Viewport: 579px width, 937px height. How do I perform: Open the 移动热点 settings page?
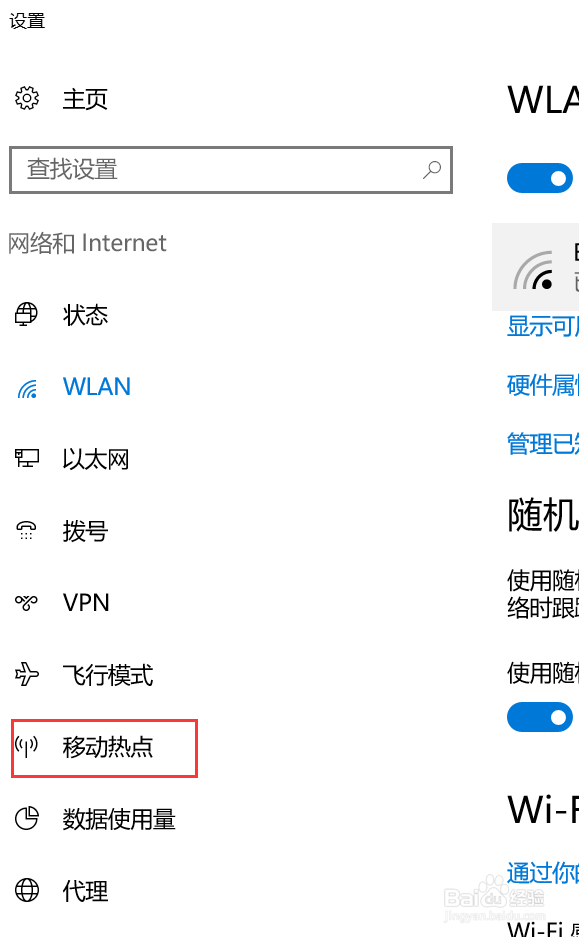[105, 748]
